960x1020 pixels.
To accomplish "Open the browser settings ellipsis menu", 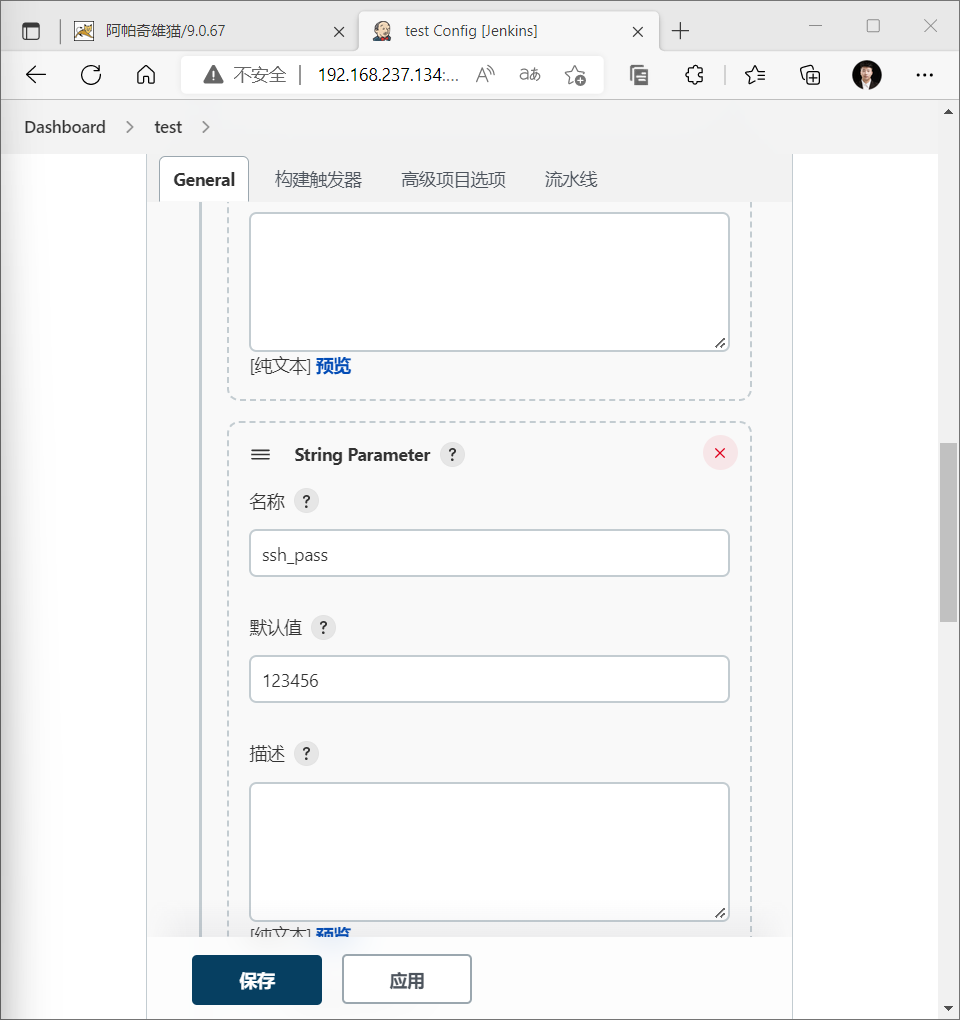I will 924,75.
